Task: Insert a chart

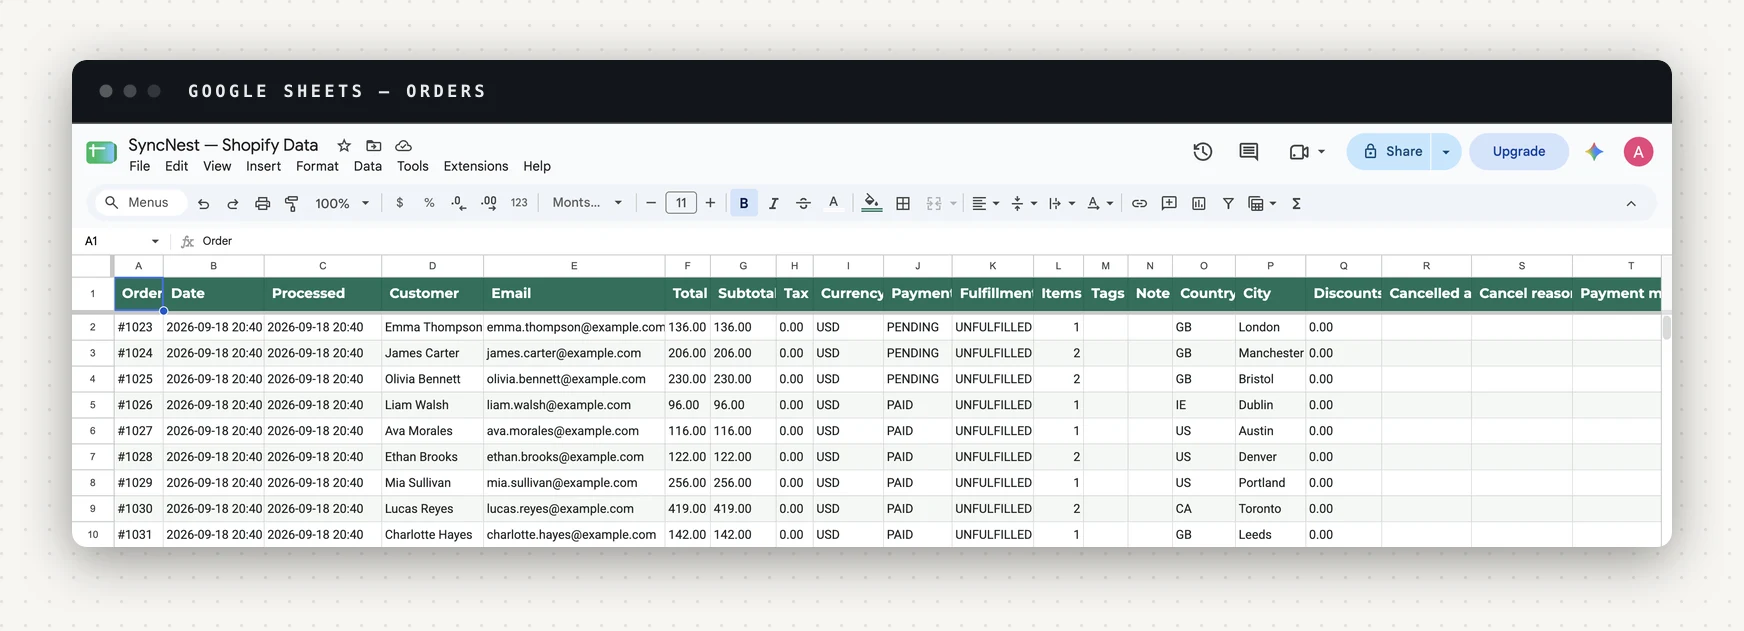Action: tap(1199, 203)
